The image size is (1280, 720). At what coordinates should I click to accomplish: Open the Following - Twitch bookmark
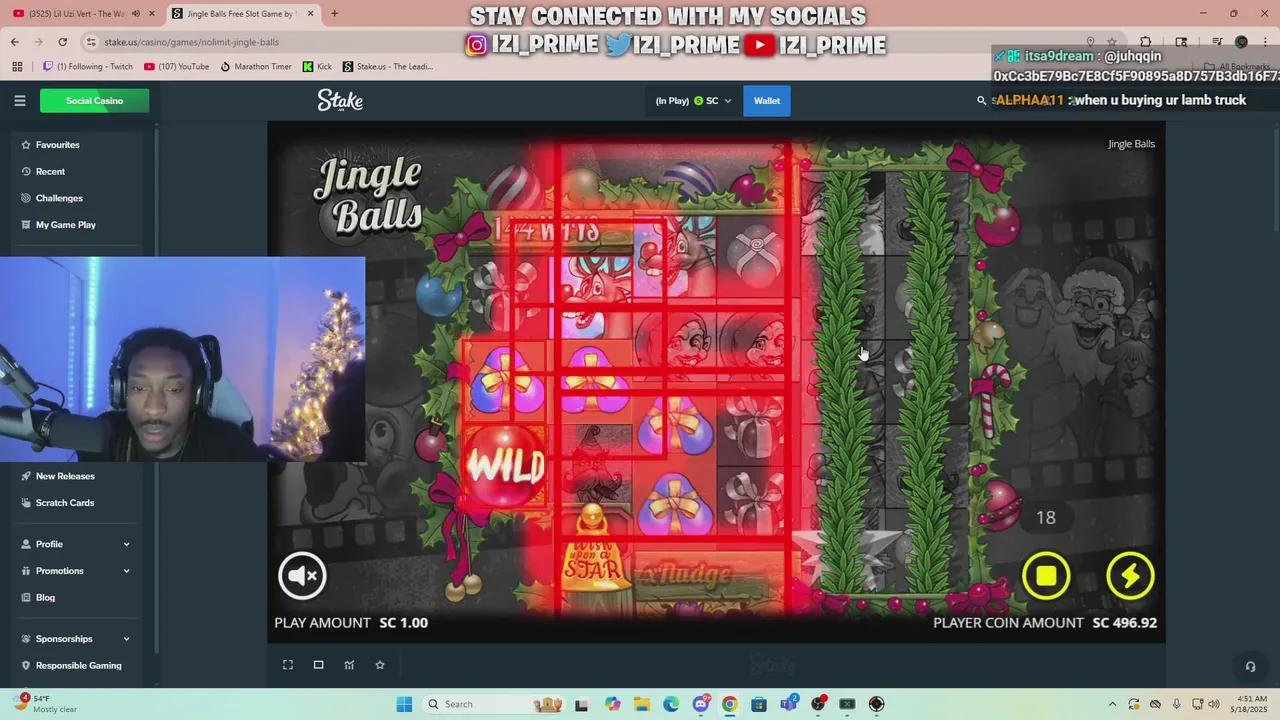(x=88, y=67)
